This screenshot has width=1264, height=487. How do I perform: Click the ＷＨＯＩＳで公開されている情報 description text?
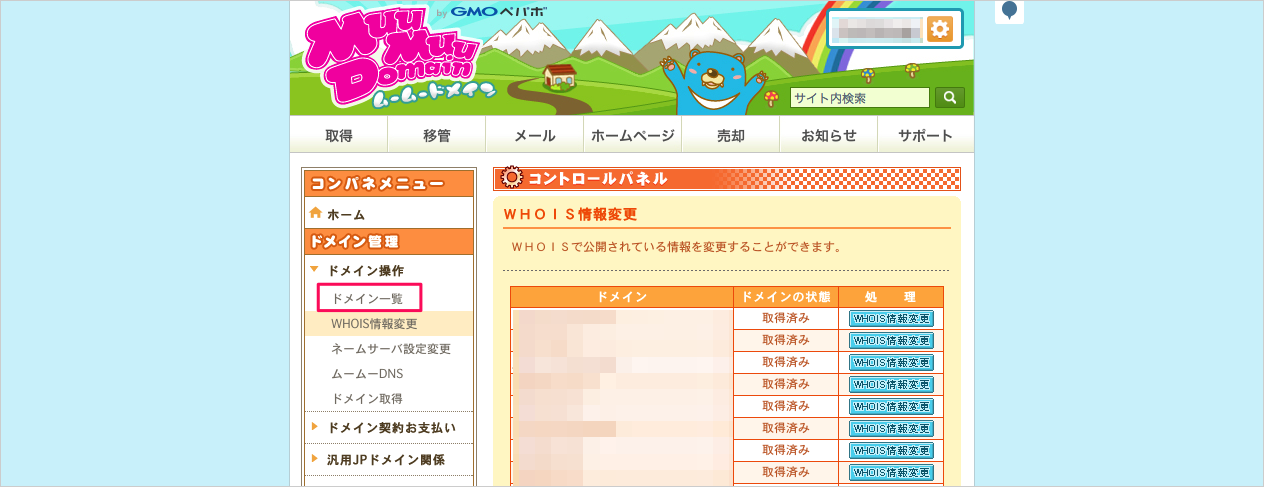click(x=676, y=246)
